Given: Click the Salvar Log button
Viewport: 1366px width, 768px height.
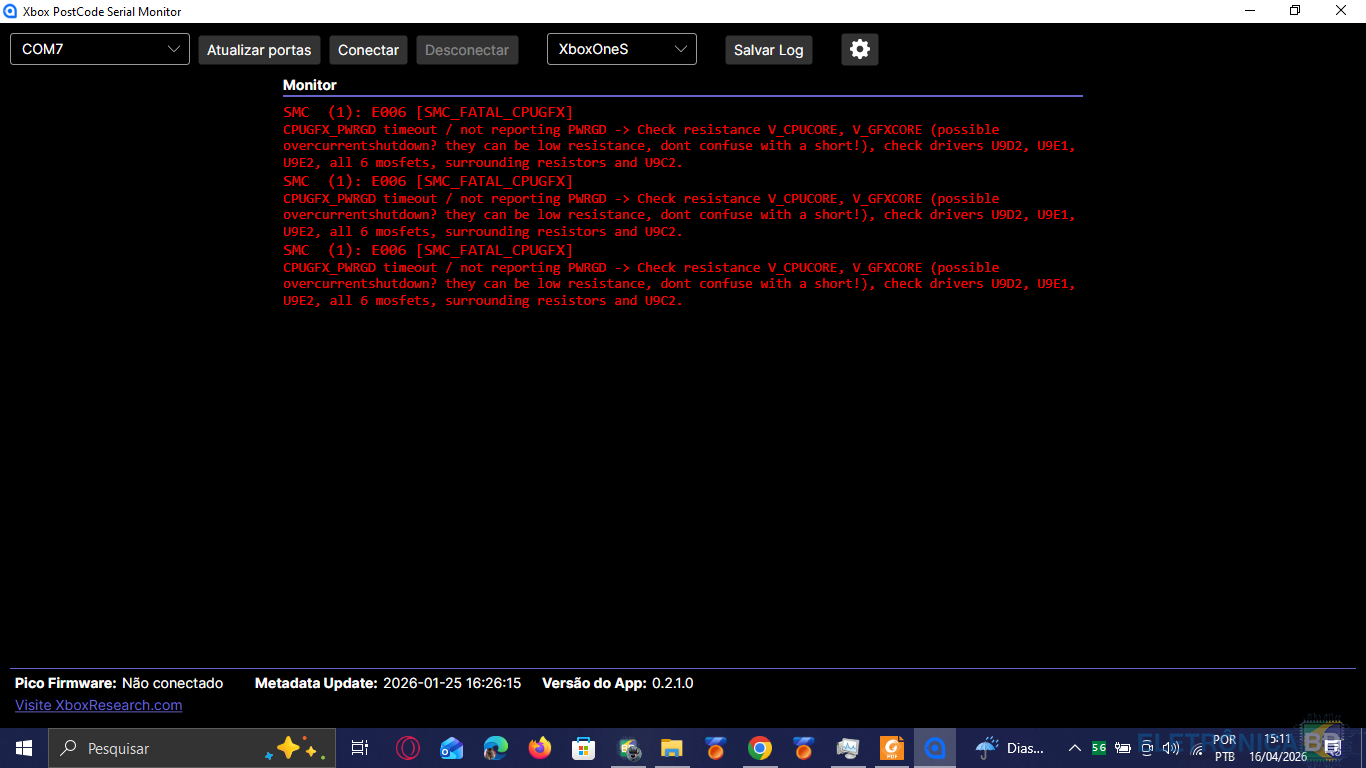Looking at the screenshot, I should (x=768, y=50).
